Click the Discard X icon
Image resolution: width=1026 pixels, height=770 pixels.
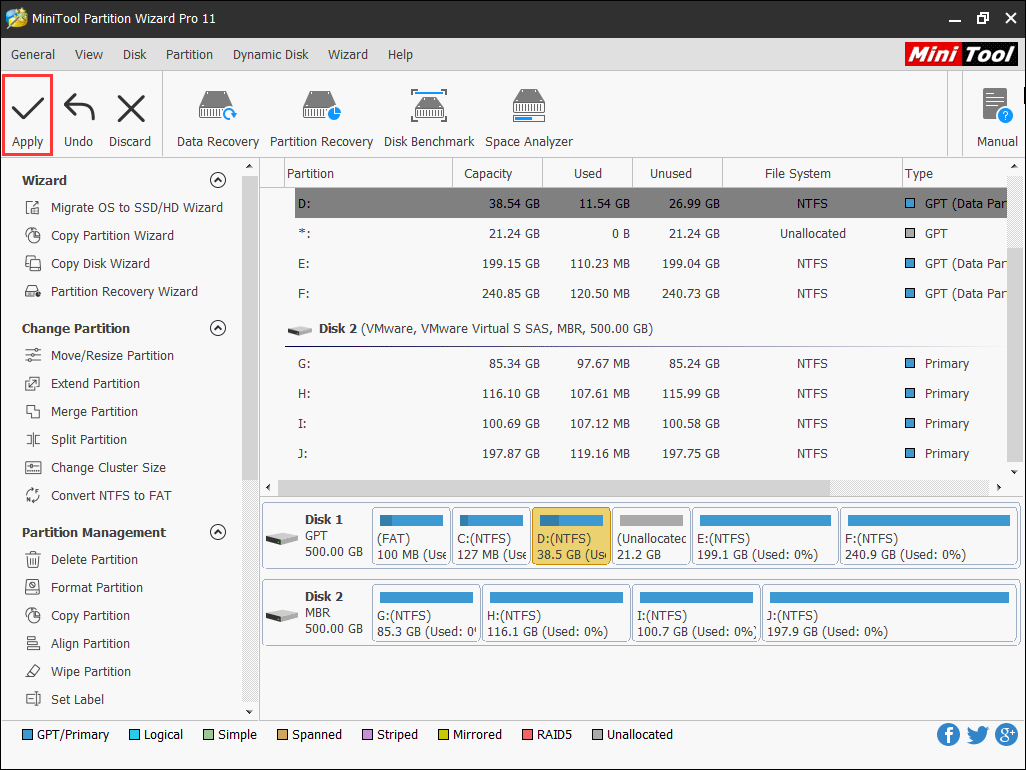point(131,108)
